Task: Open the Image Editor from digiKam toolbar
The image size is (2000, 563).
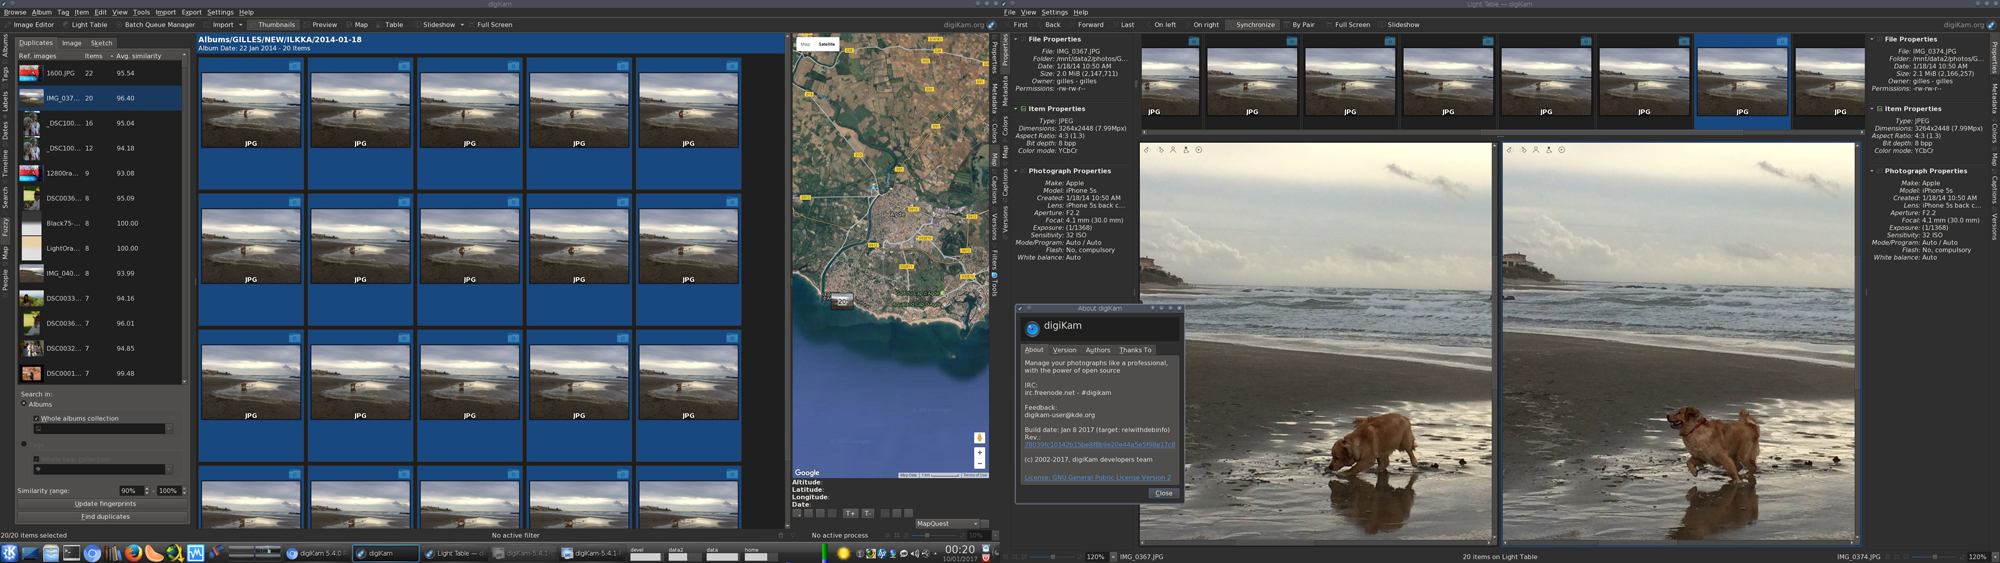Action: 28,25
